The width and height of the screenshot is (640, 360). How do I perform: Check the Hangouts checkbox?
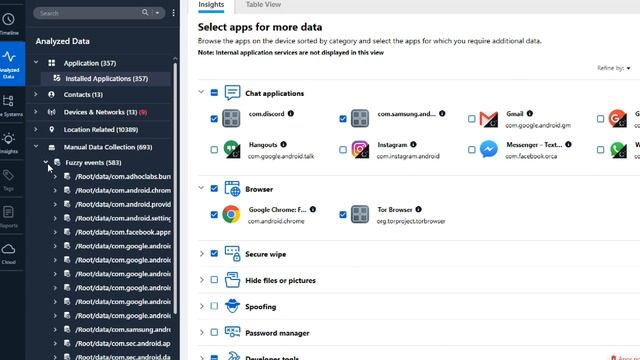coord(214,150)
